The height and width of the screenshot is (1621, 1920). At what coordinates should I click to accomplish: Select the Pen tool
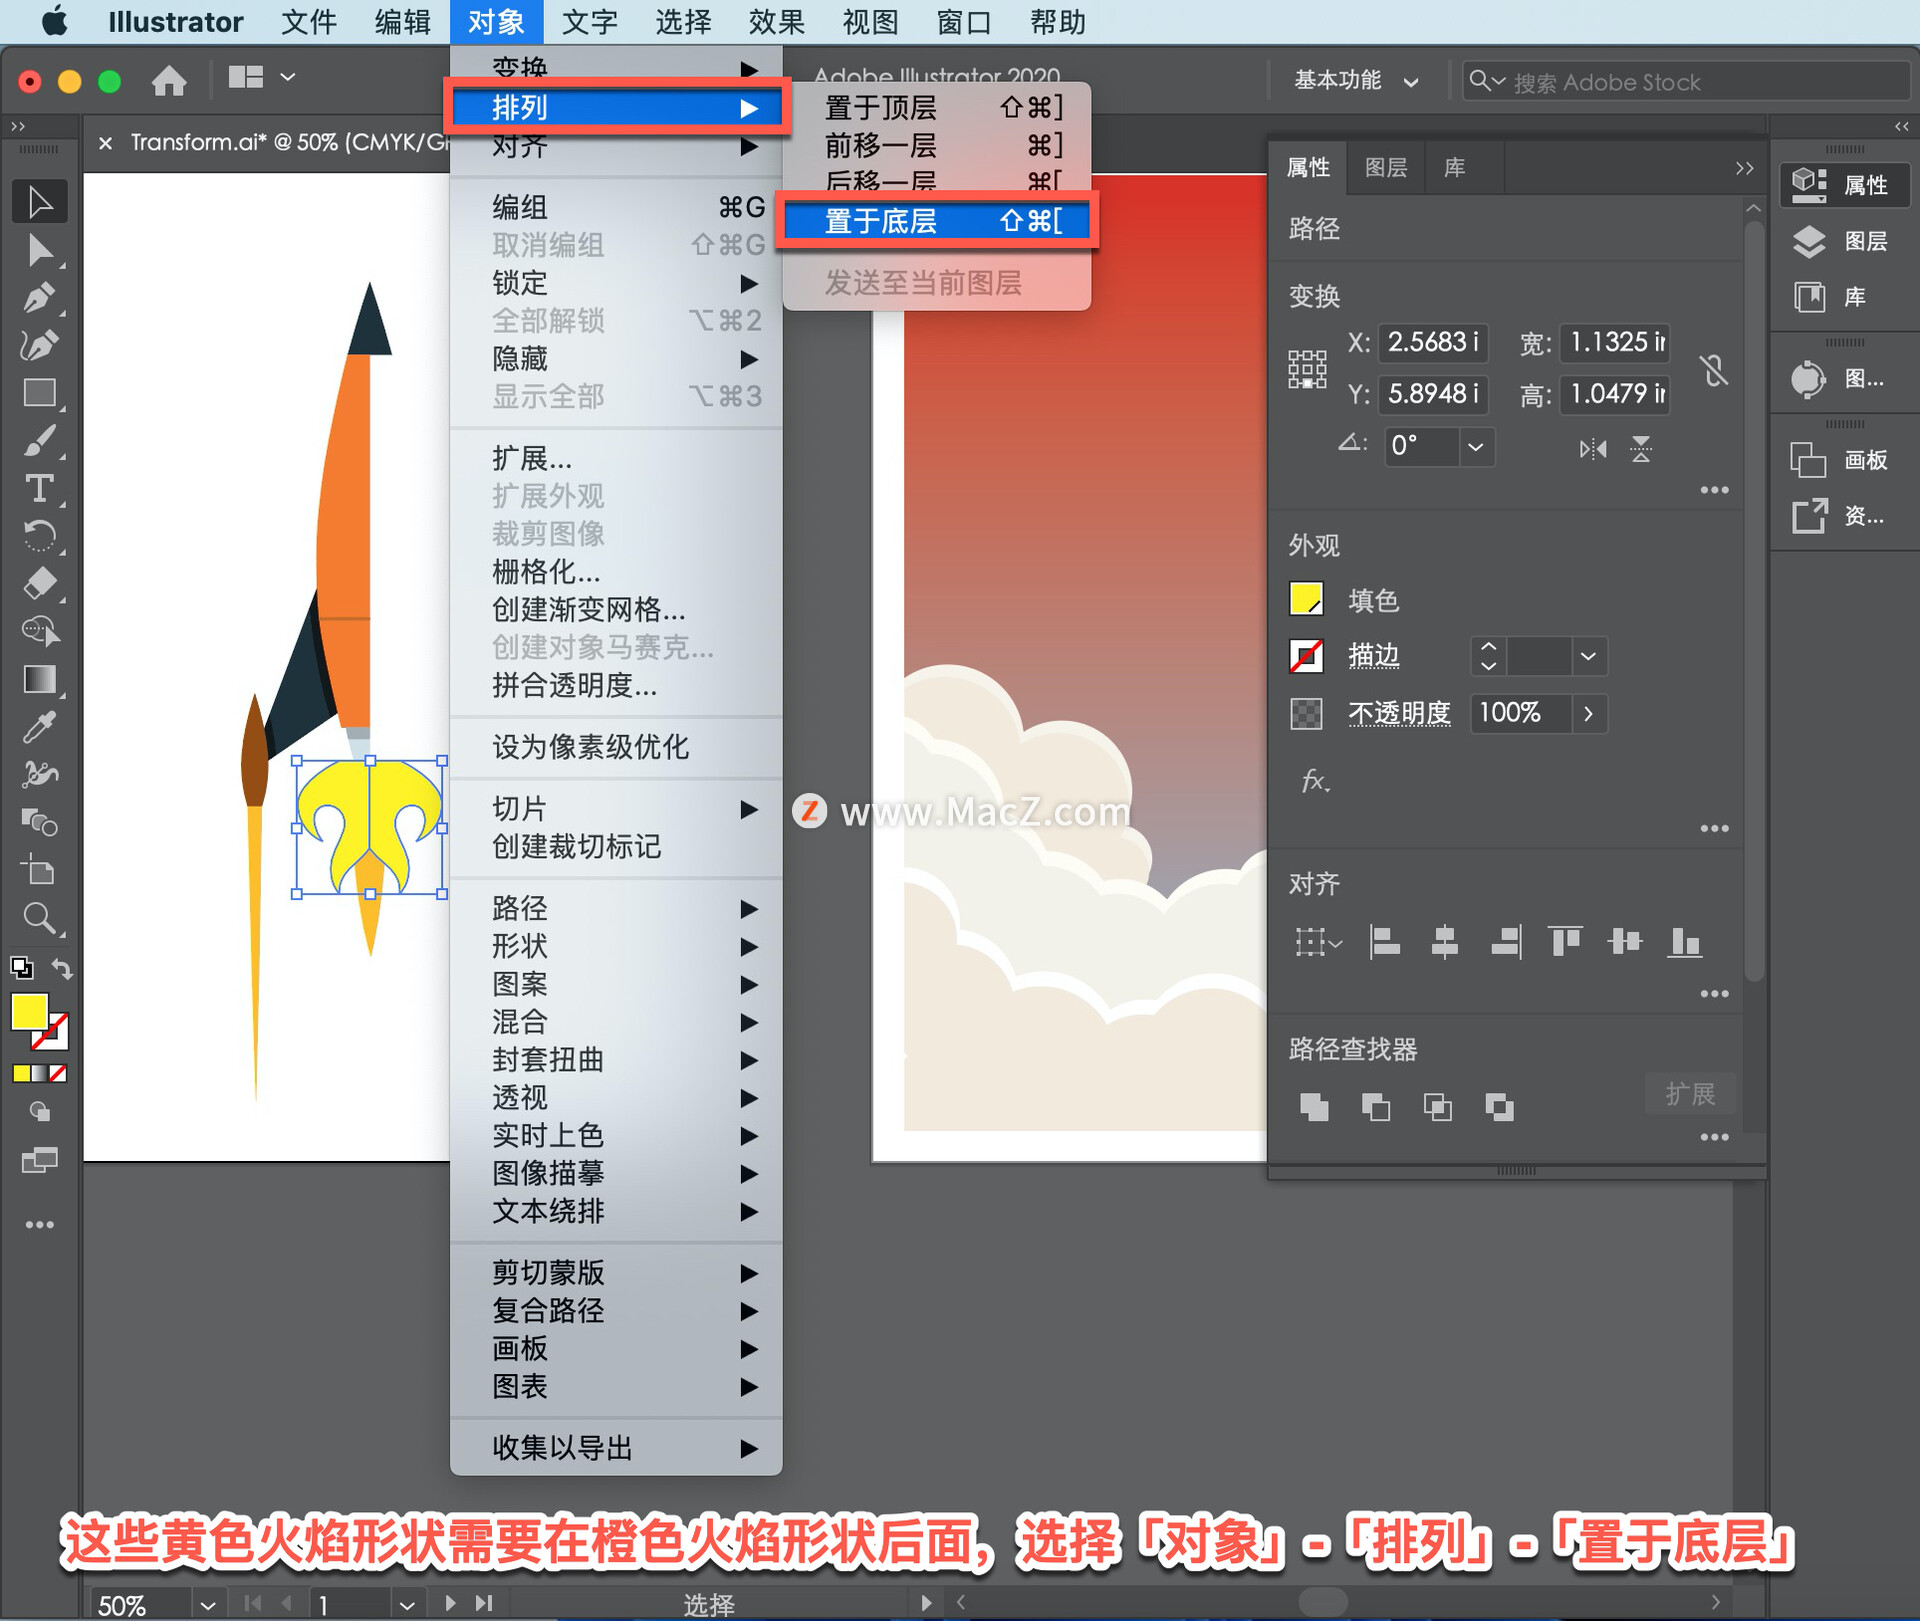(39, 297)
